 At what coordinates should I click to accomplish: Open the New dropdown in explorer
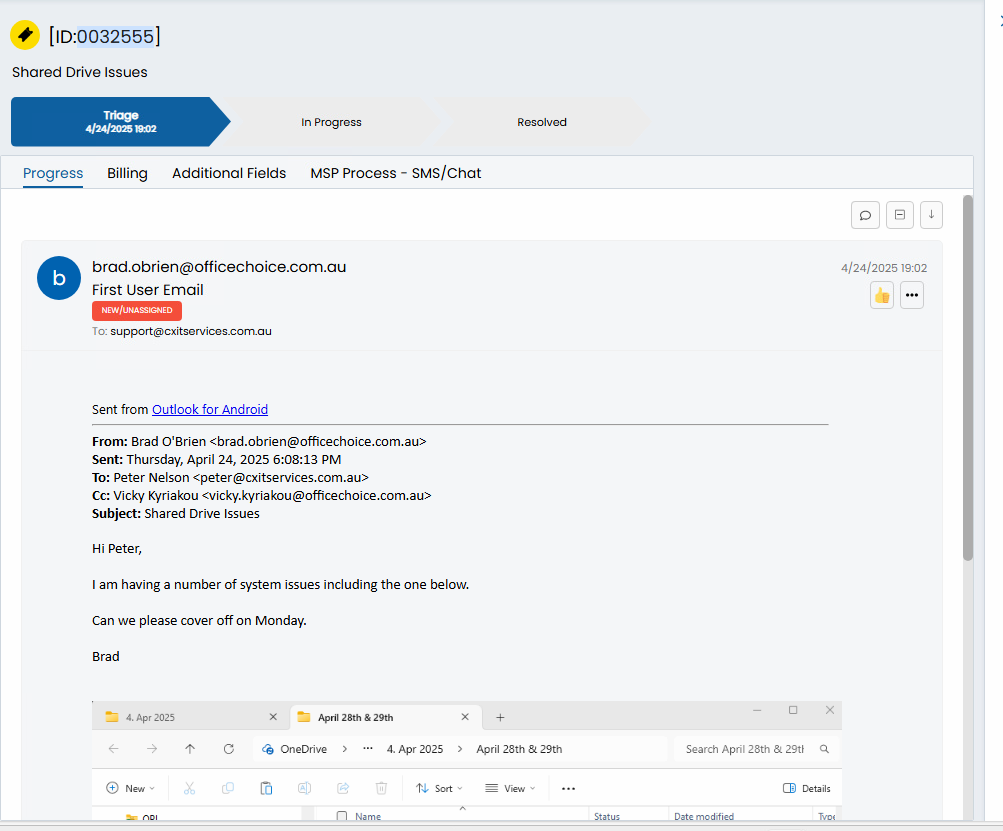(x=130, y=788)
